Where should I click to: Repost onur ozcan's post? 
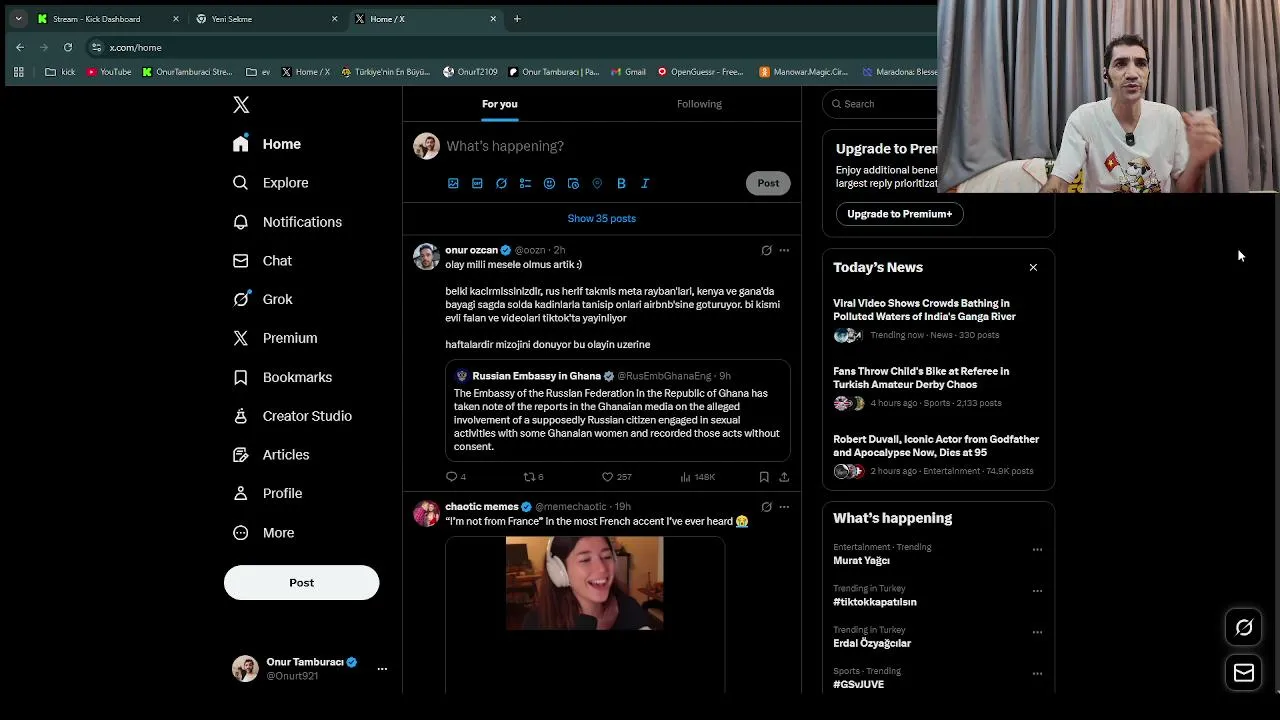click(x=533, y=477)
